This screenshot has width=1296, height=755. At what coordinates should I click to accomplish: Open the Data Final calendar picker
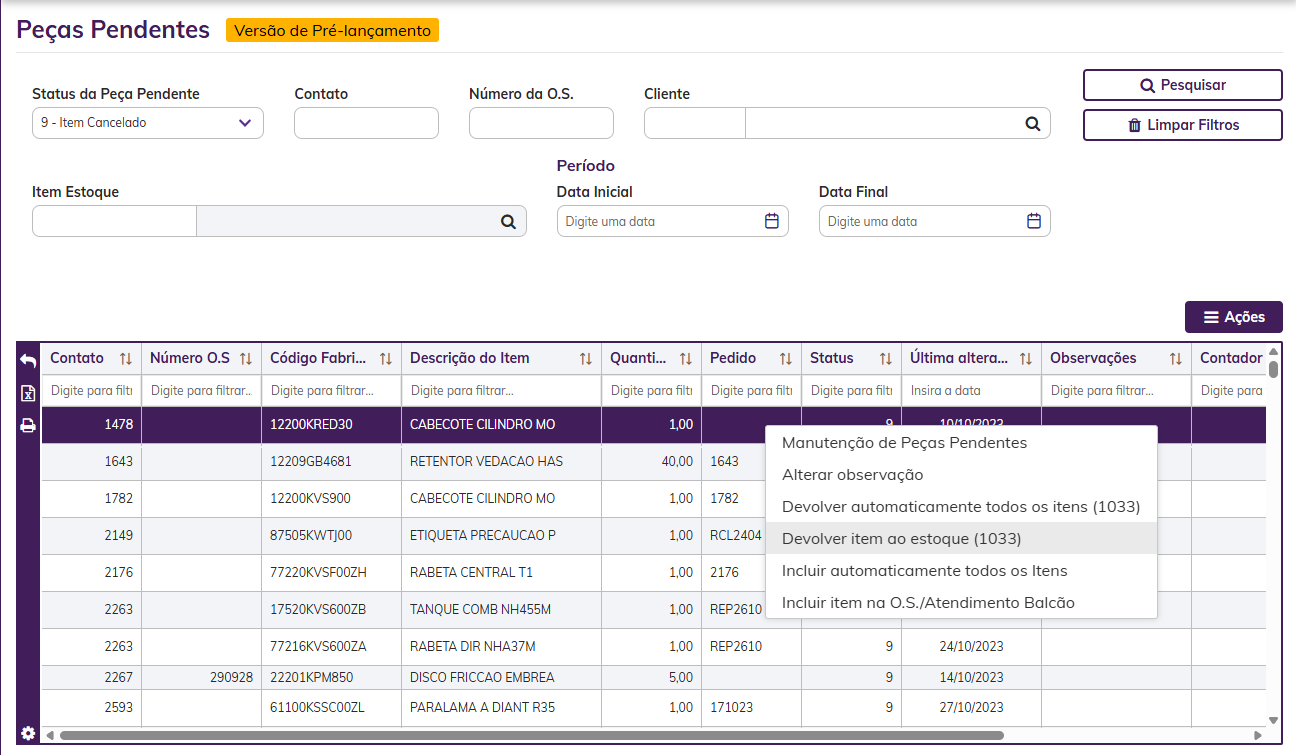point(1034,222)
